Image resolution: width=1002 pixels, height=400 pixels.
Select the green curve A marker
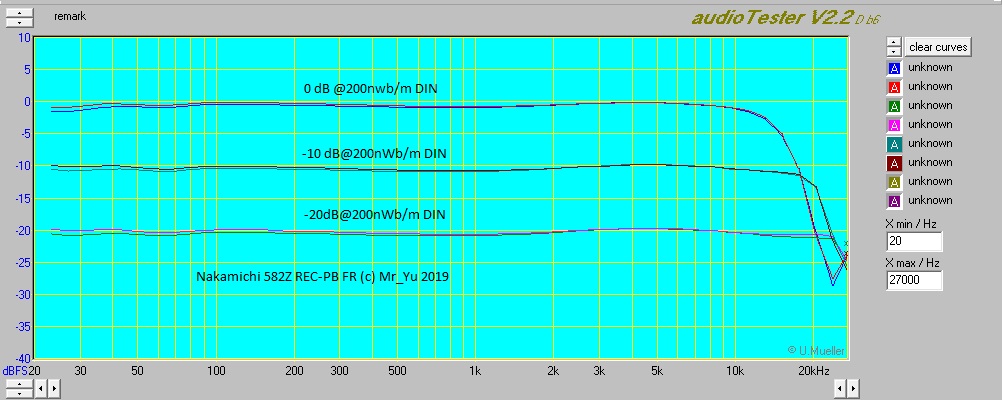pyautogui.click(x=894, y=106)
